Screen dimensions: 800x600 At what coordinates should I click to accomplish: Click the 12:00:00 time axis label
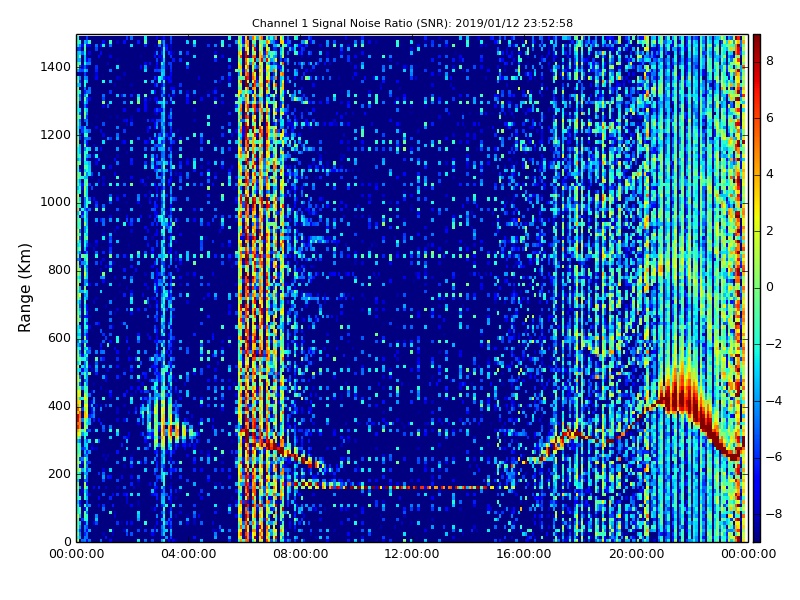pyautogui.click(x=412, y=554)
